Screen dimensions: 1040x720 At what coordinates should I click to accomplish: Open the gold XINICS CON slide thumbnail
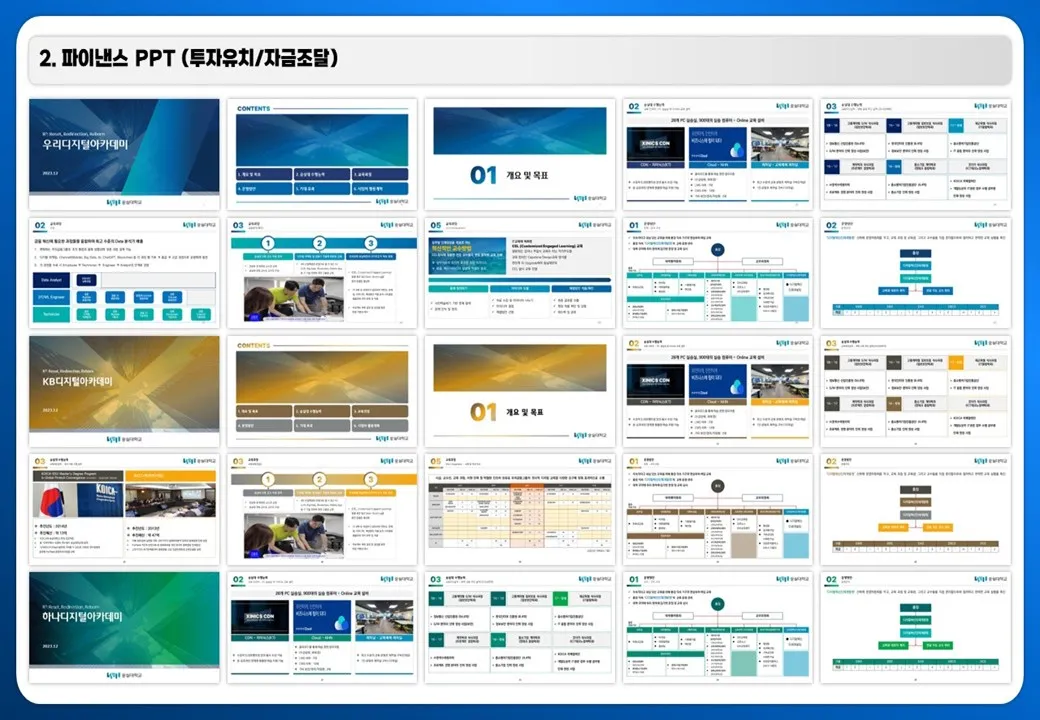tap(718, 391)
